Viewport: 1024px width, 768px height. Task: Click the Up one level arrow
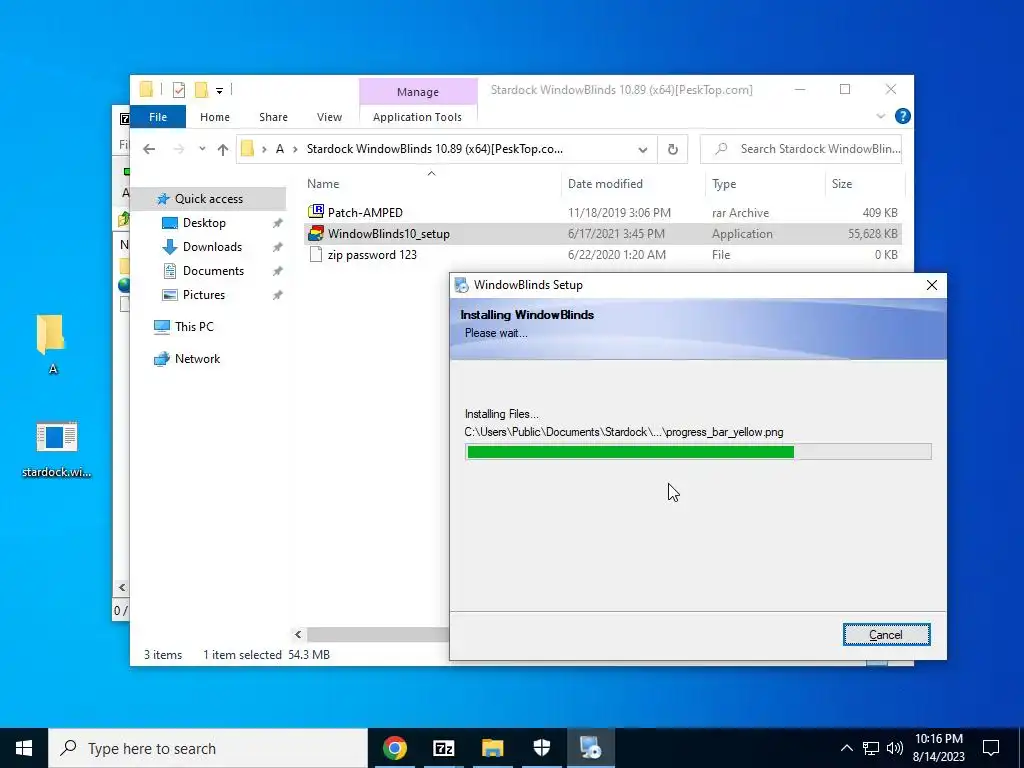coord(223,150)
